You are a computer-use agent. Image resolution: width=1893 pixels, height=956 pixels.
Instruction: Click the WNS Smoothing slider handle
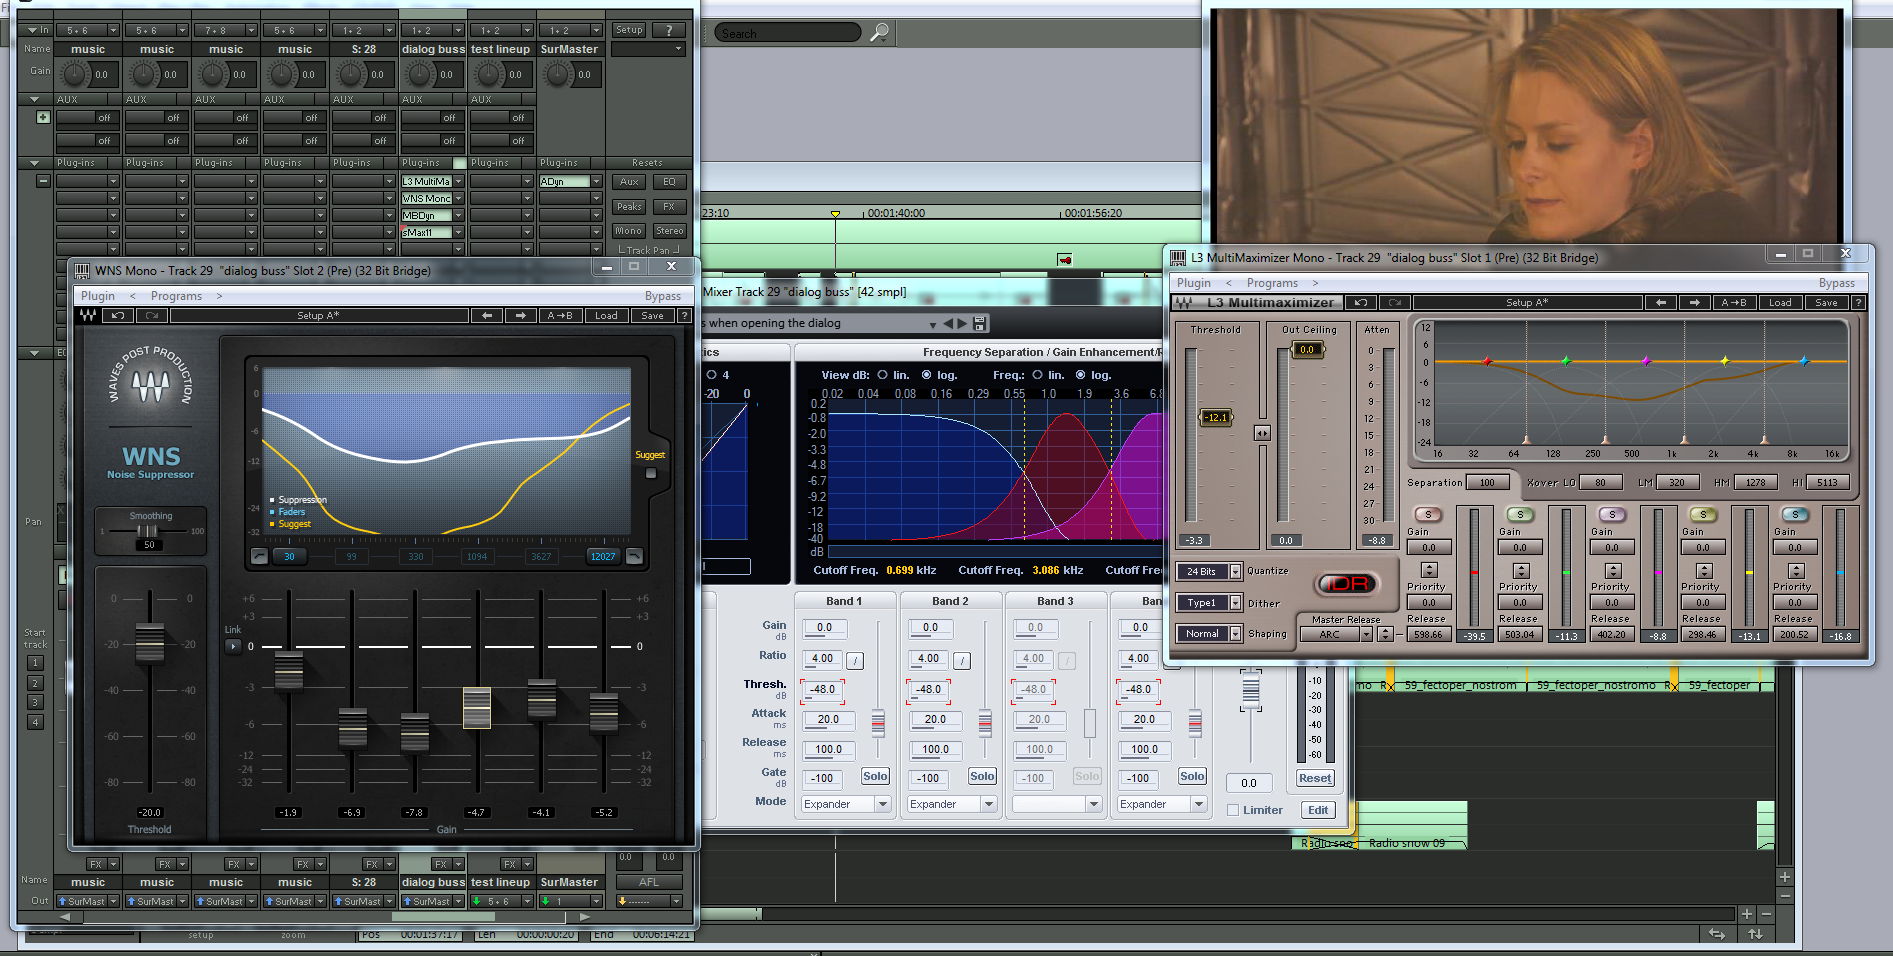[x=148, y=531]
